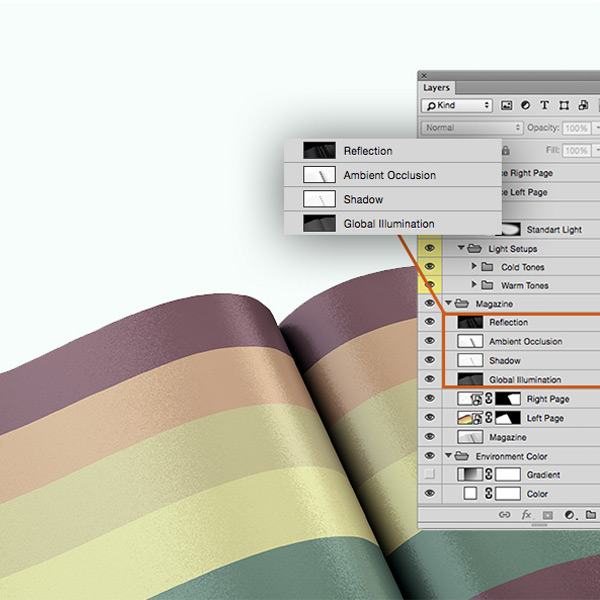
Task: Toggle the eye of Shadow layer in panel
Action: click(430, 360)
